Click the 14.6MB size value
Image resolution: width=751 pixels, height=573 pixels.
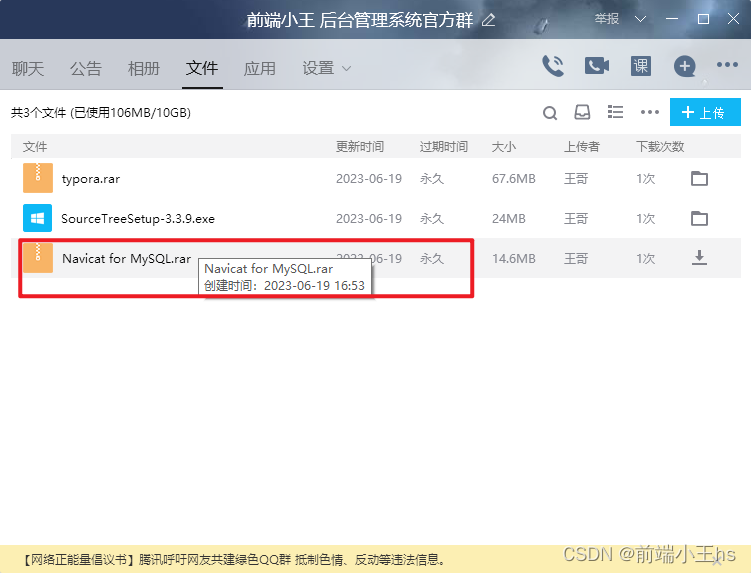click(x=513, y=259)
